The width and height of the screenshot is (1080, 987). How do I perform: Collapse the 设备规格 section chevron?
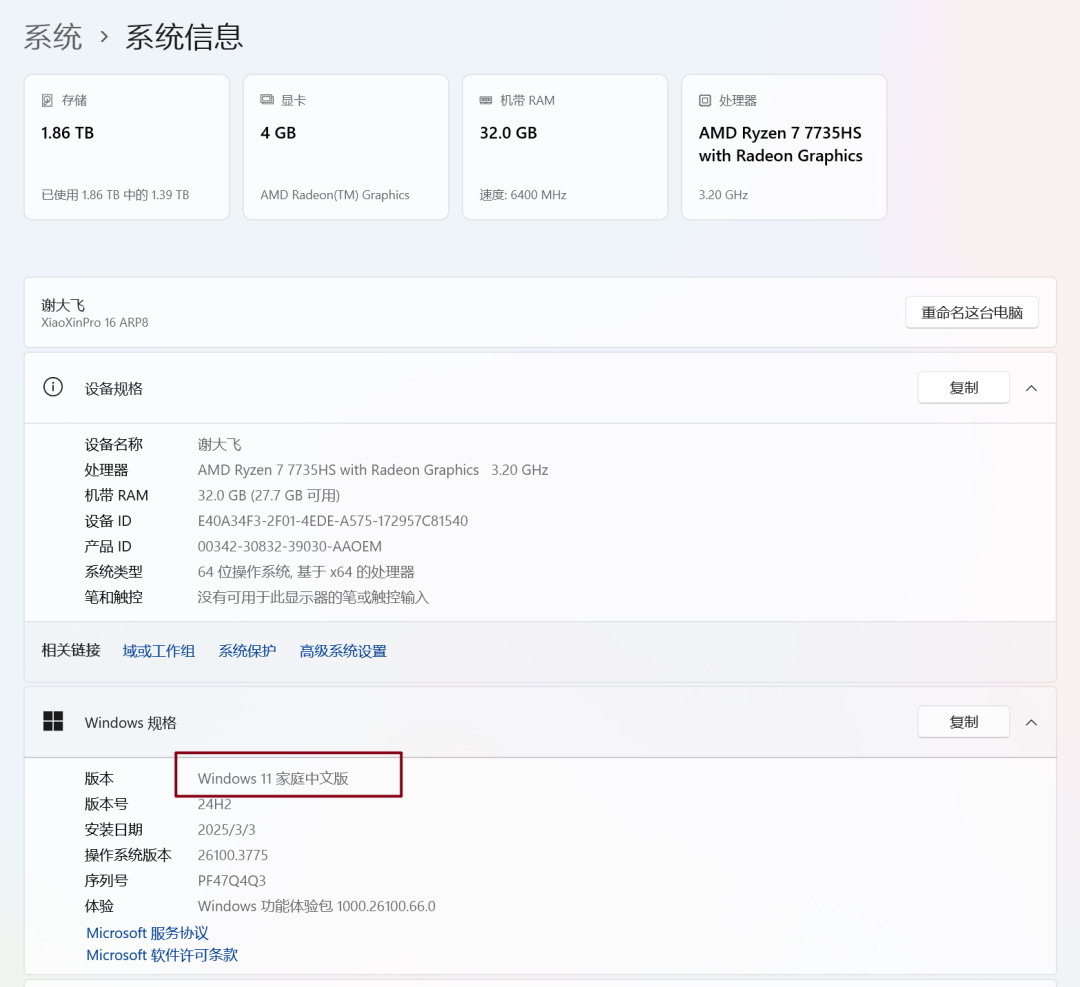[x=1031, y=388]
